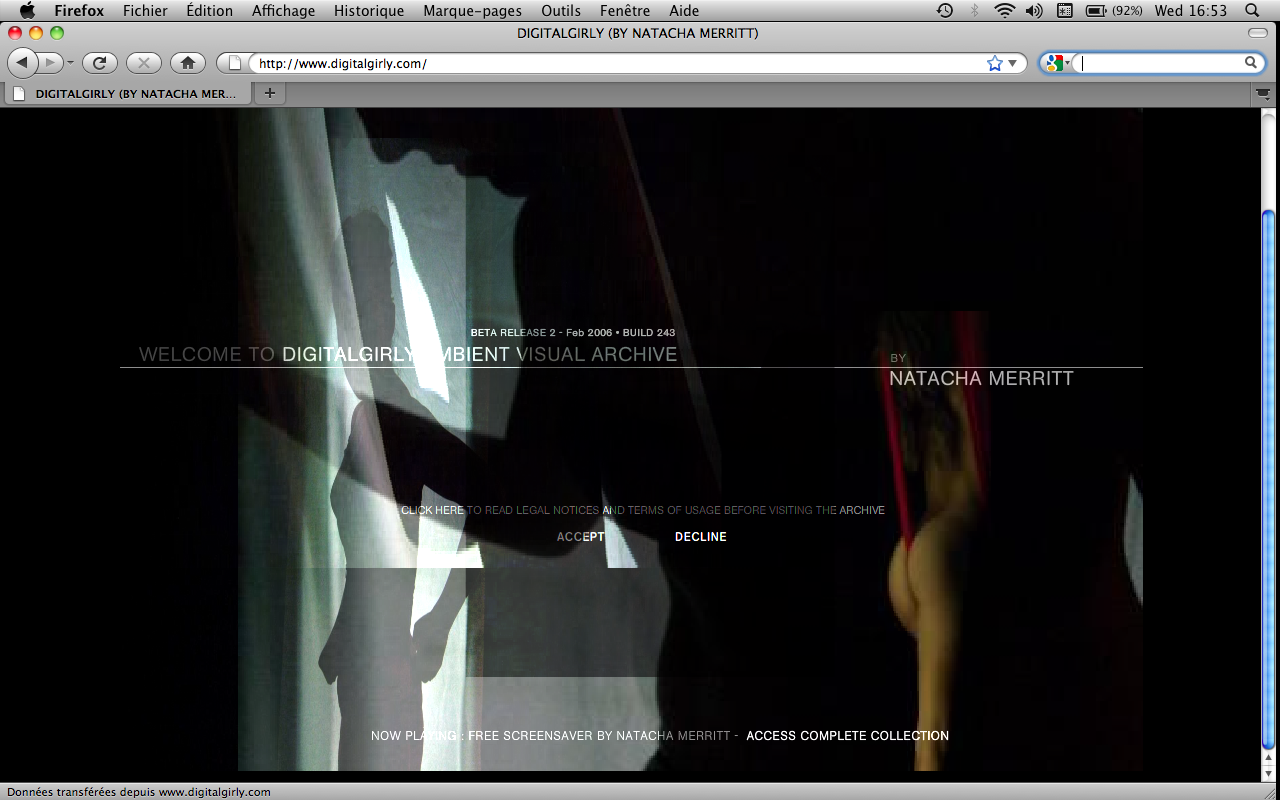The width and height of the screenshot is (1280, 800).
Task: Click the CLICK HERE legal notices link
Action: coord(432,510)
